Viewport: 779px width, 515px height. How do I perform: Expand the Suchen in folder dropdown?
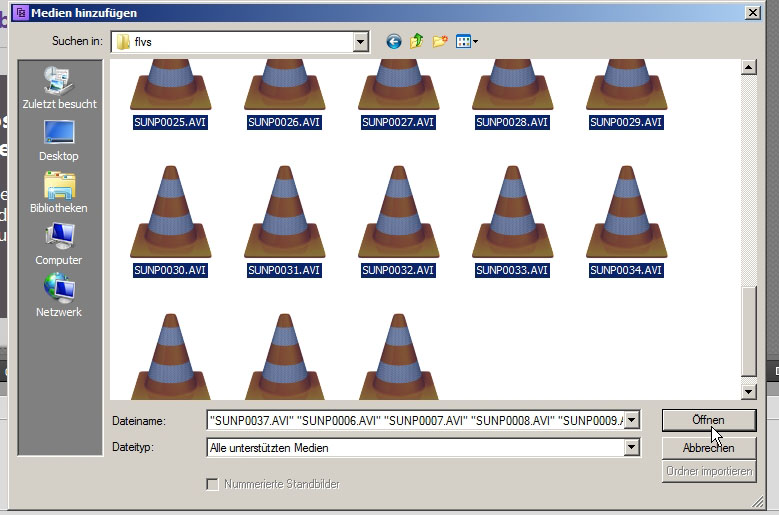click(x=361, y=42)
